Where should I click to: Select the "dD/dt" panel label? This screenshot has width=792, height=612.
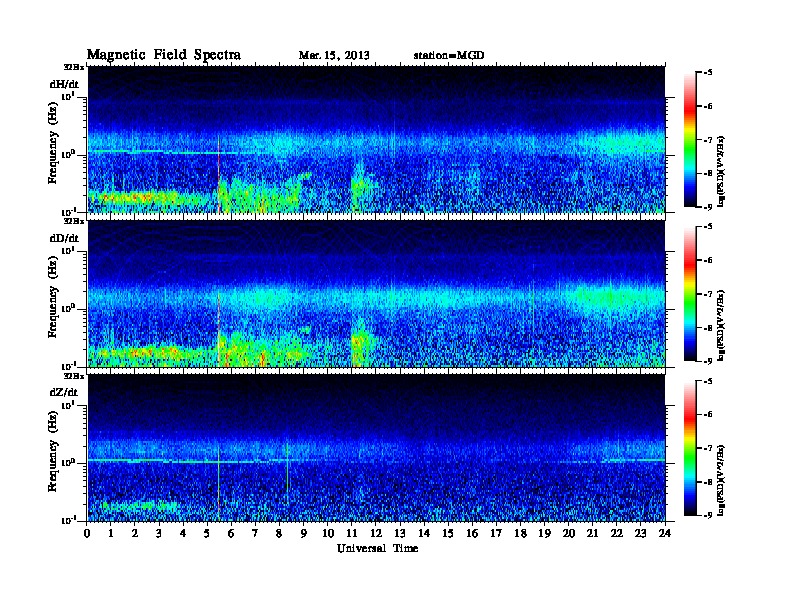tap(64, 238)
